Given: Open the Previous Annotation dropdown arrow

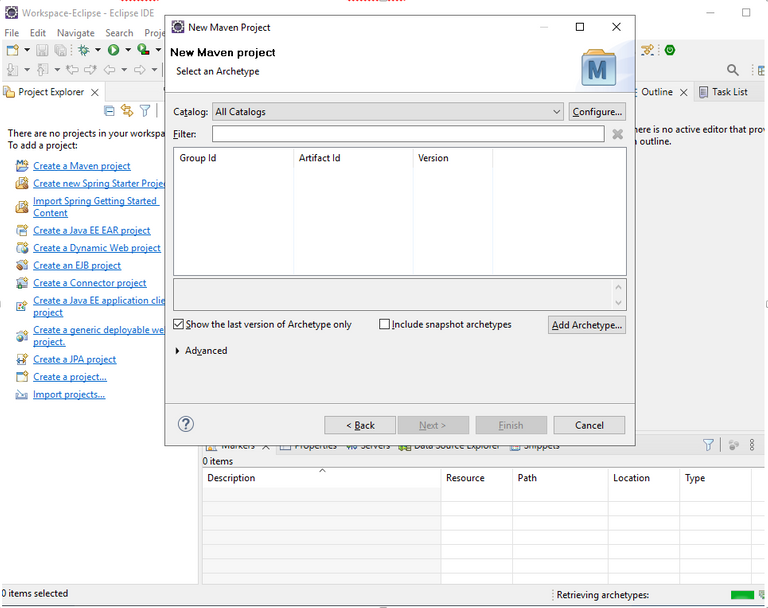Looking at the screenshot, I should click(x=57, y=70).
